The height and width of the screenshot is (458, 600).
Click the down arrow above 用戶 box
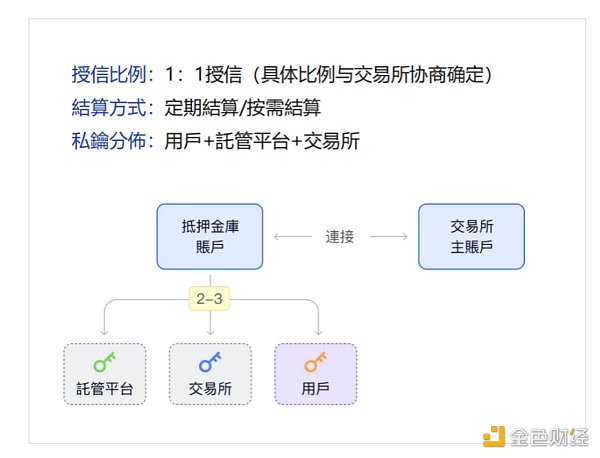(x=319, y=326)
